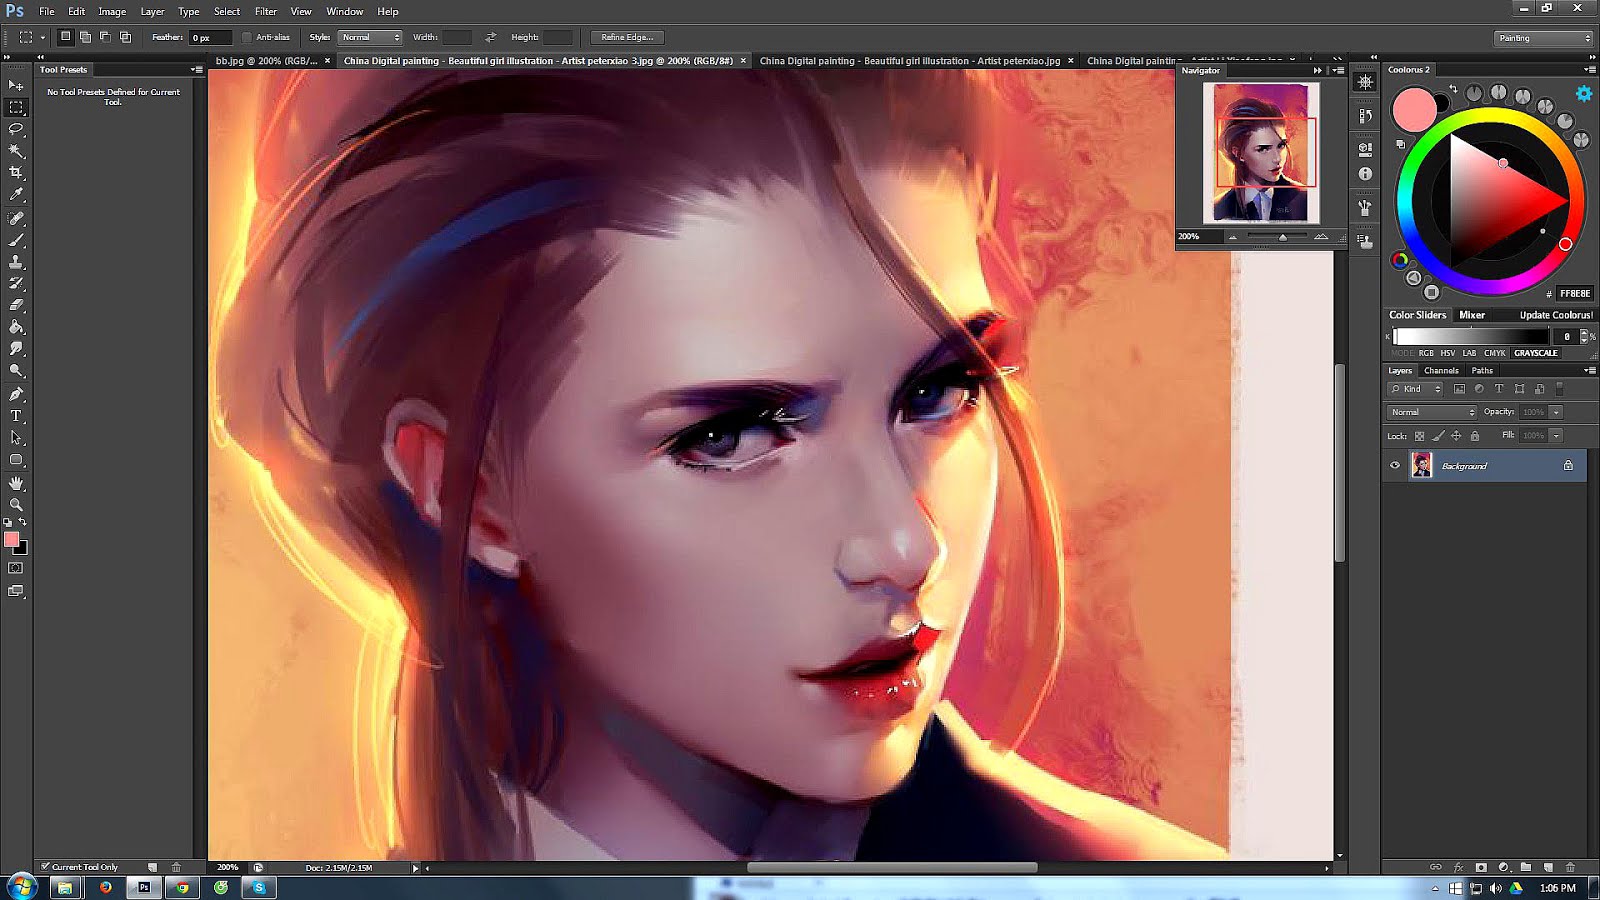Toggle lock position
Screen dimensions: 1600x900
point(1456,436)
